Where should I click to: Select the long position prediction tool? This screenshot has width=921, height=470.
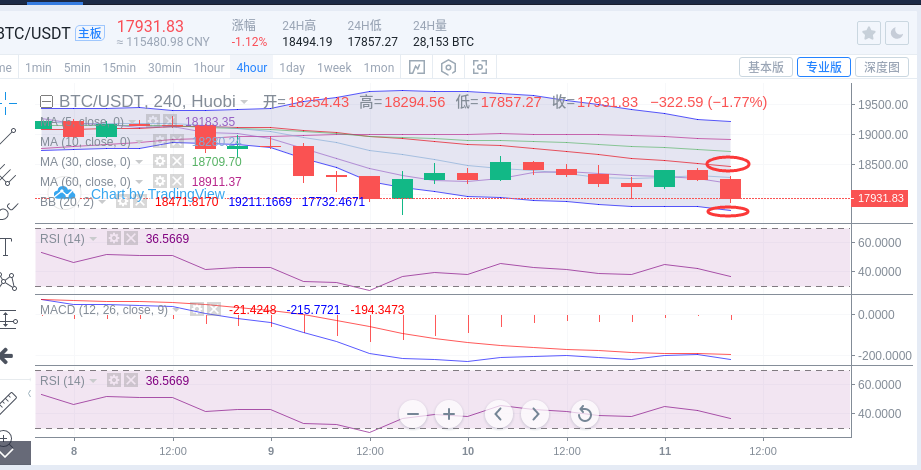click(x=8, y=319)
